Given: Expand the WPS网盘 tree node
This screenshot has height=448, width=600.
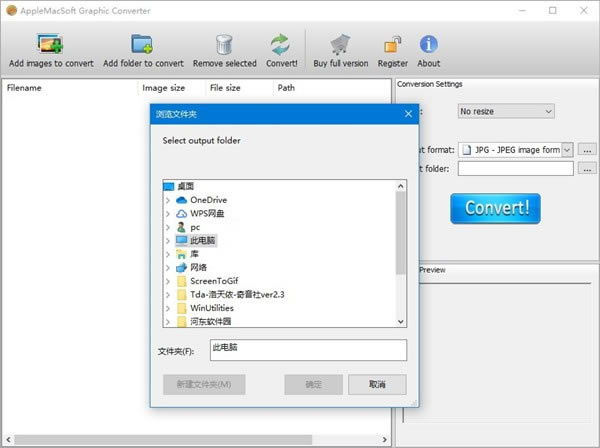Looking at the screenshot, I should point(168,214).
